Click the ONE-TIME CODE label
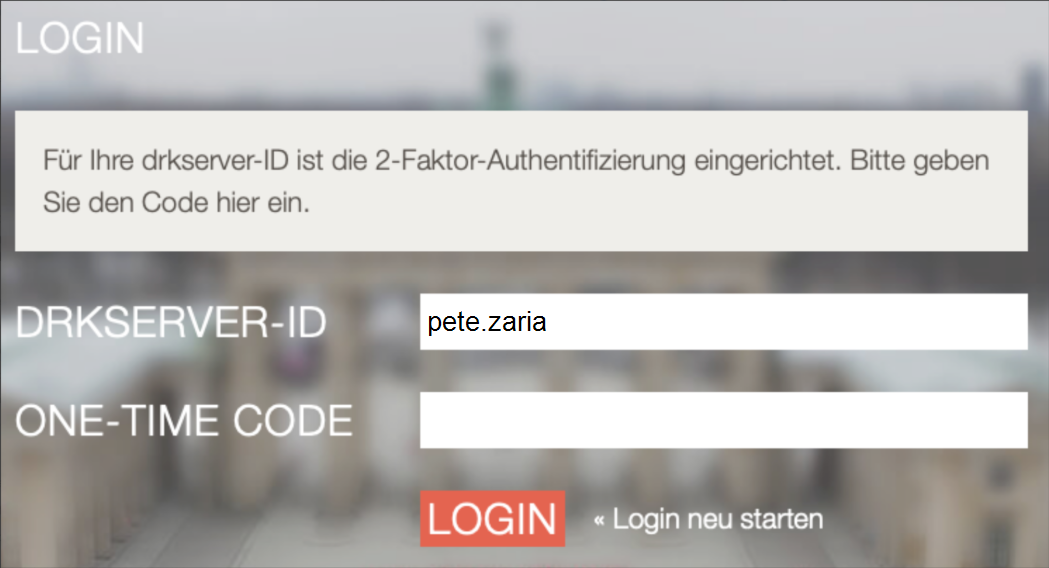The width and height of the screenshot is (1049, 568). pyautogui.click(x=184, y=421)
